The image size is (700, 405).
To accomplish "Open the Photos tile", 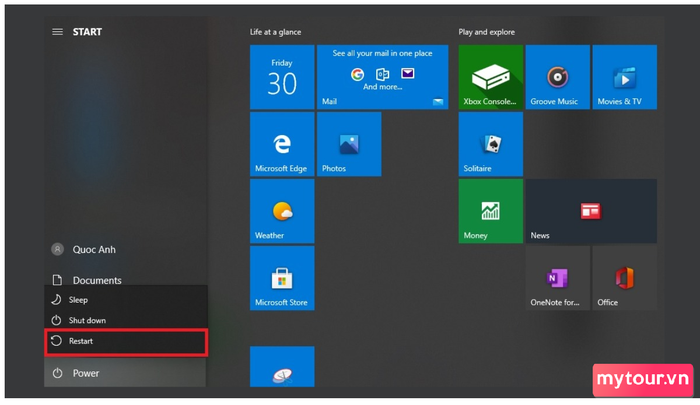I will [x=349, y=144].
